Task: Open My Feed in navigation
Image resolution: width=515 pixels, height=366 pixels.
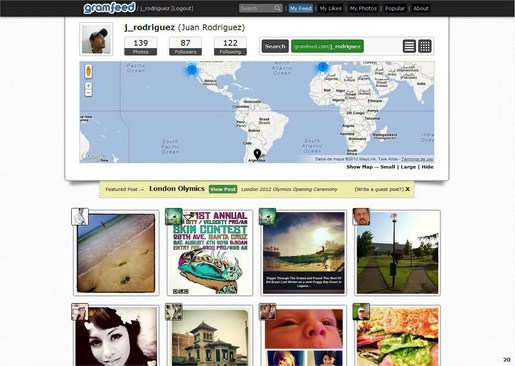Action: 301,8
